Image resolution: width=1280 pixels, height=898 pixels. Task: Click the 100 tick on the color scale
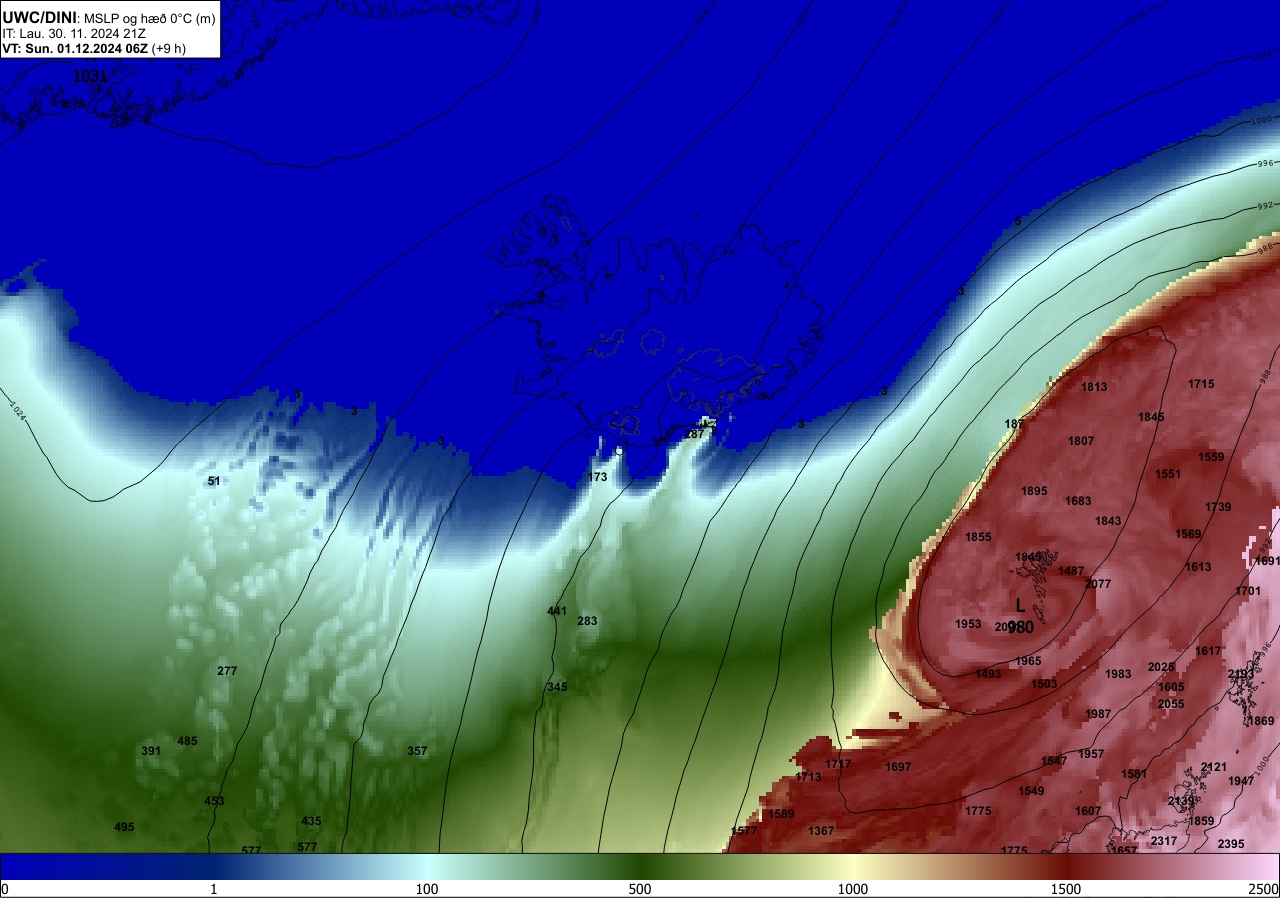pyautogui.click(x=427, y=889)
